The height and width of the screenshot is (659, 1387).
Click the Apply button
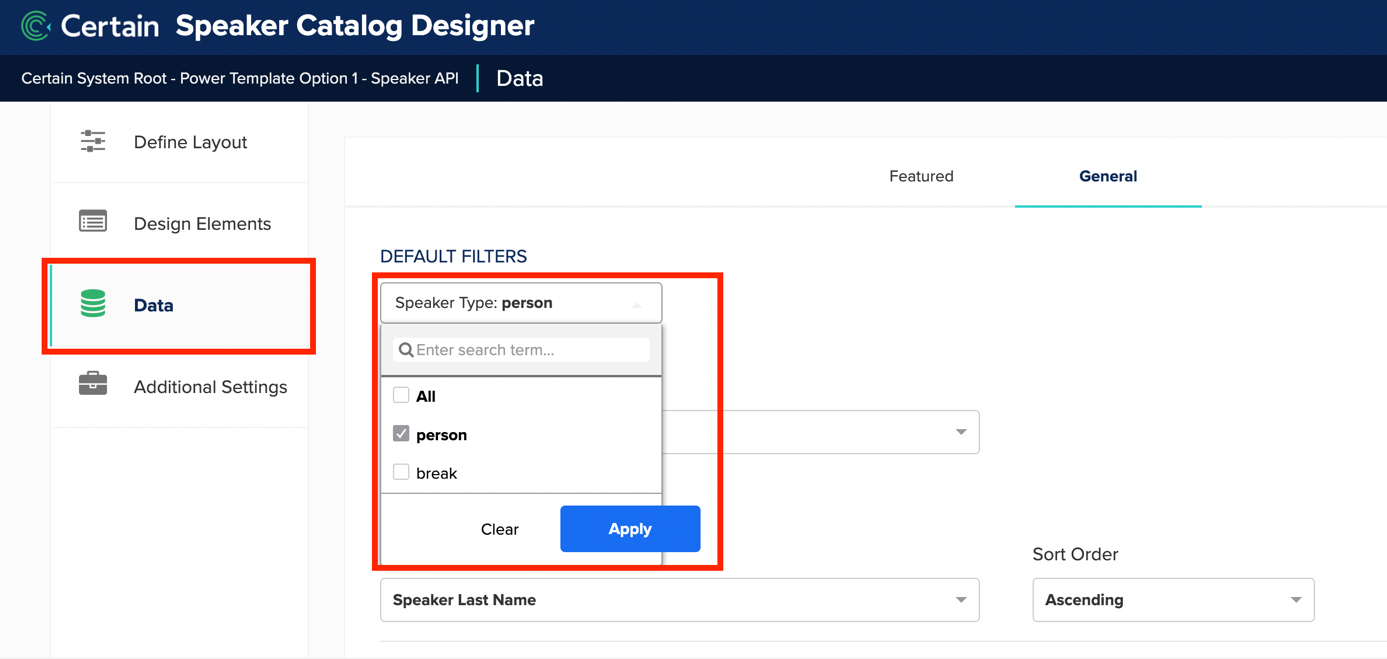[x=630, y=529]
